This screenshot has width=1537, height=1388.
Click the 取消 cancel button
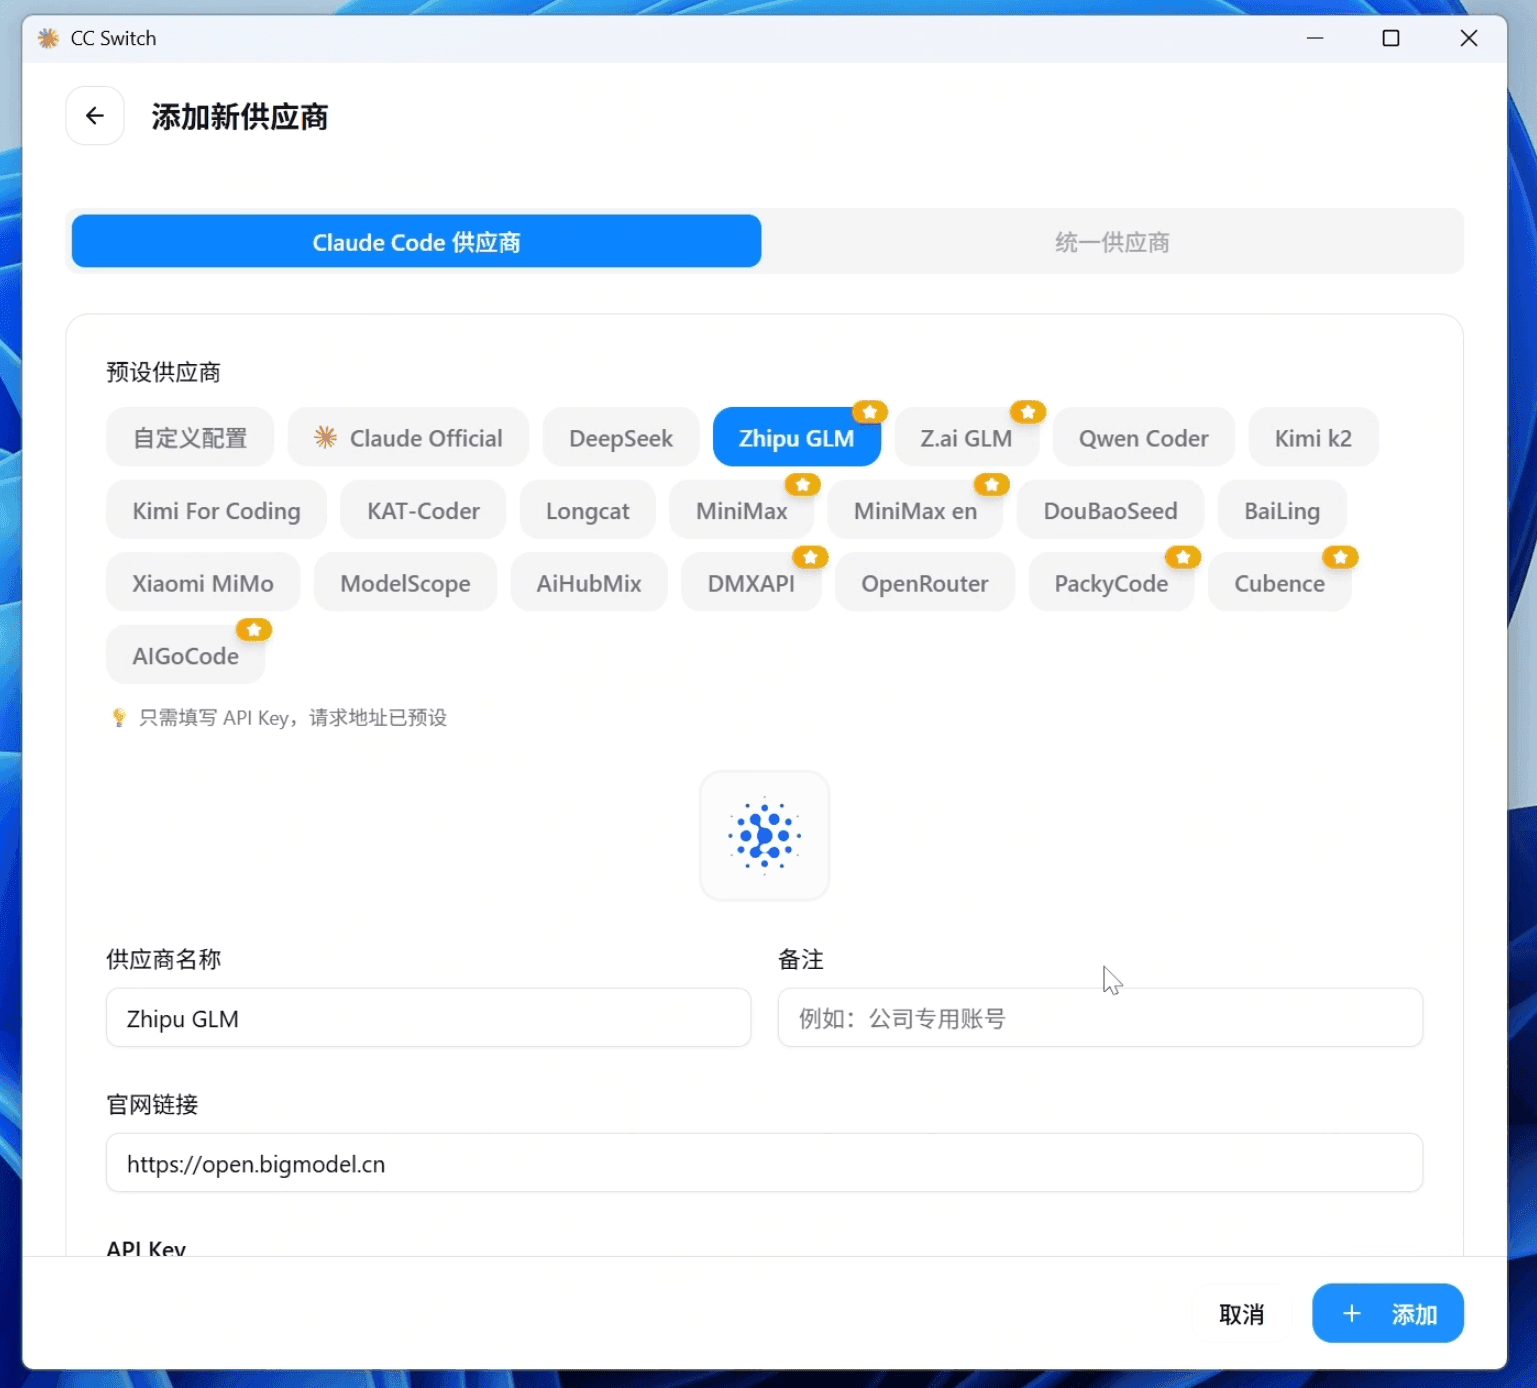(x=1241, y=1314)
